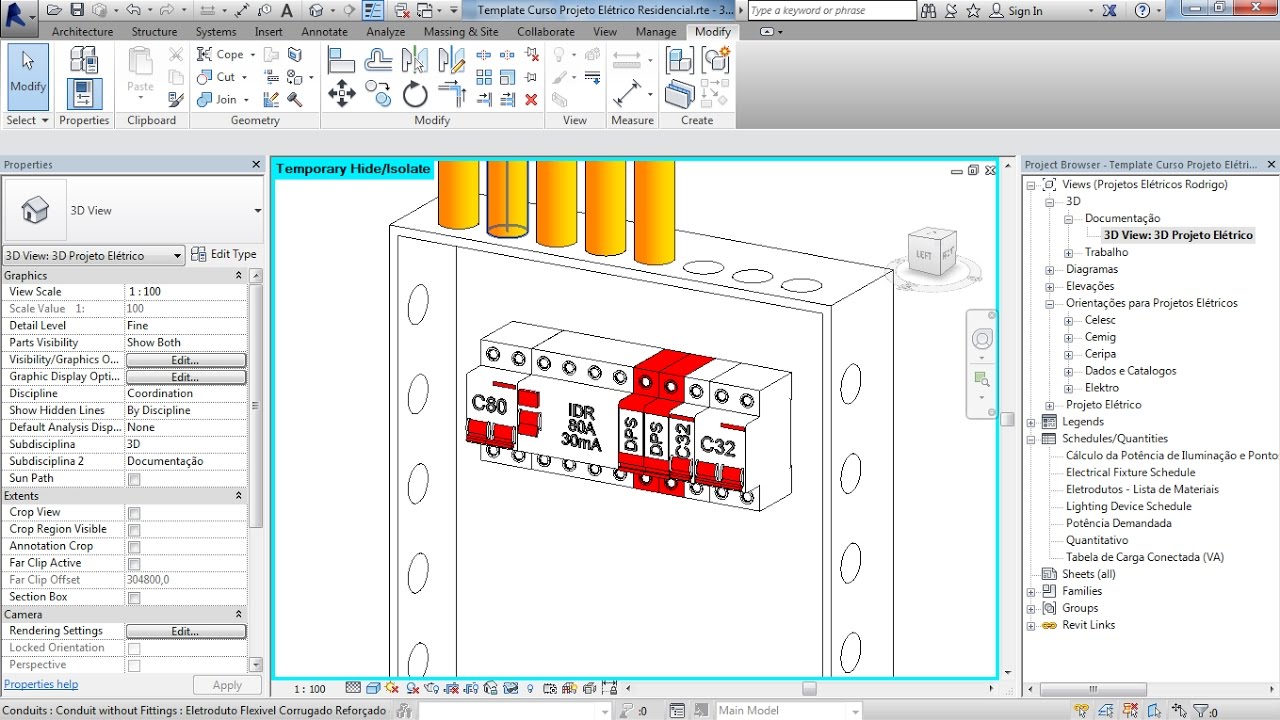Select the large Modify arrow tool
Screen dimensions: 1280x720
pos(28,76)
